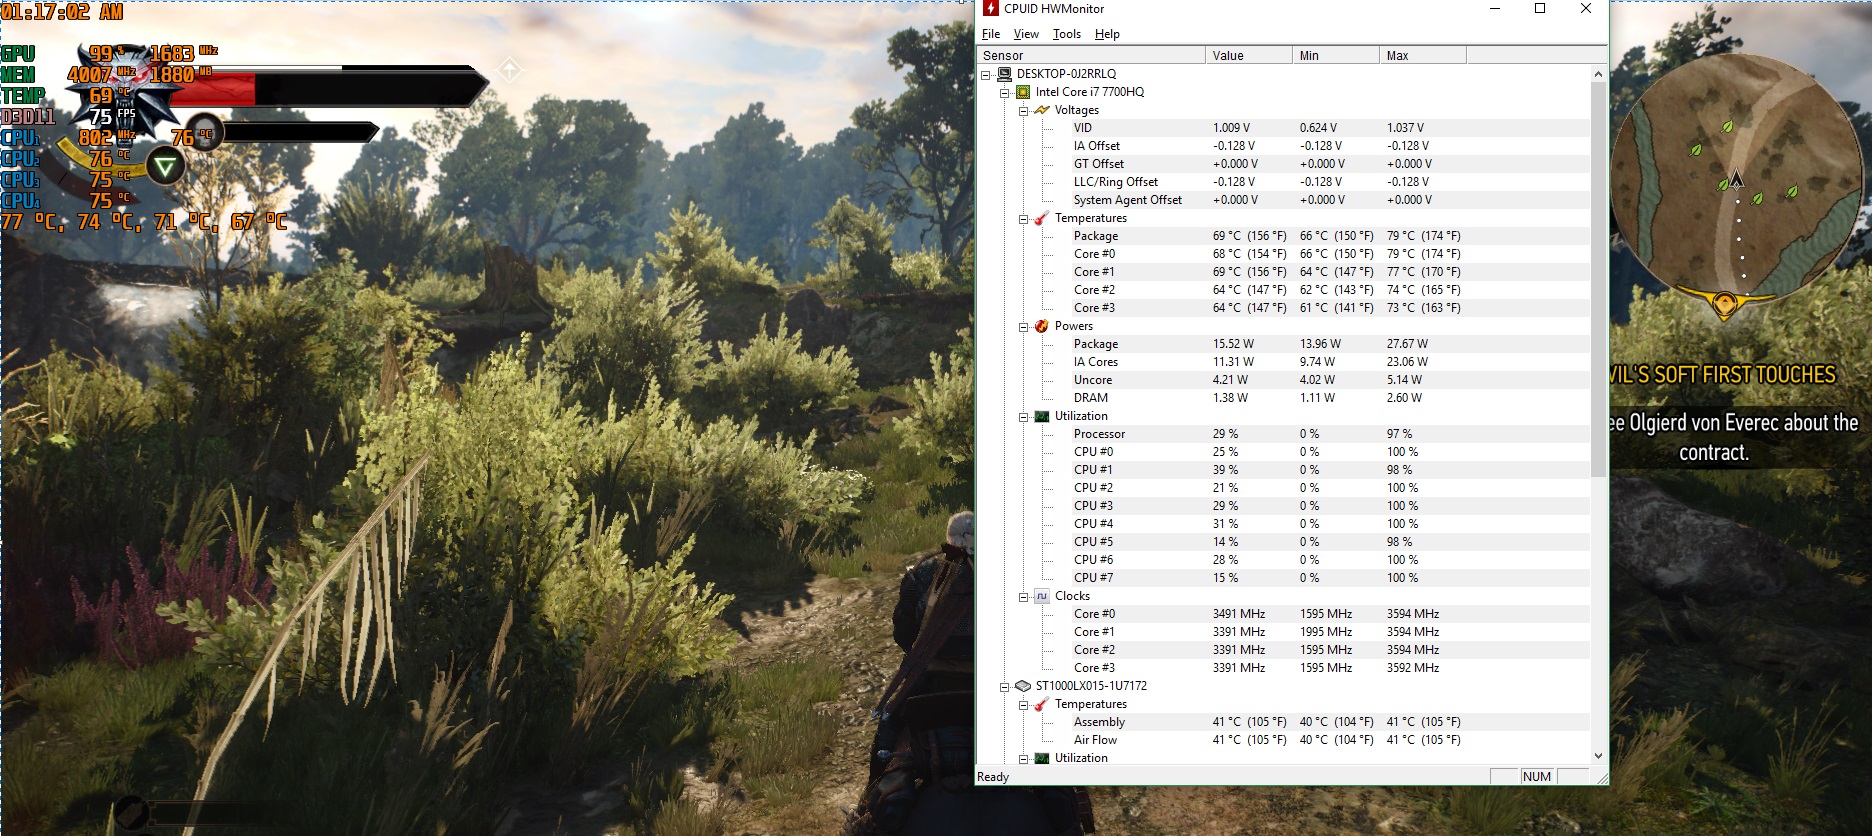This screenshot has height=836, width=1872.
Task: Click the DESKTOP-0J2RRLQ computer icon
Action: click(1004, 74)
